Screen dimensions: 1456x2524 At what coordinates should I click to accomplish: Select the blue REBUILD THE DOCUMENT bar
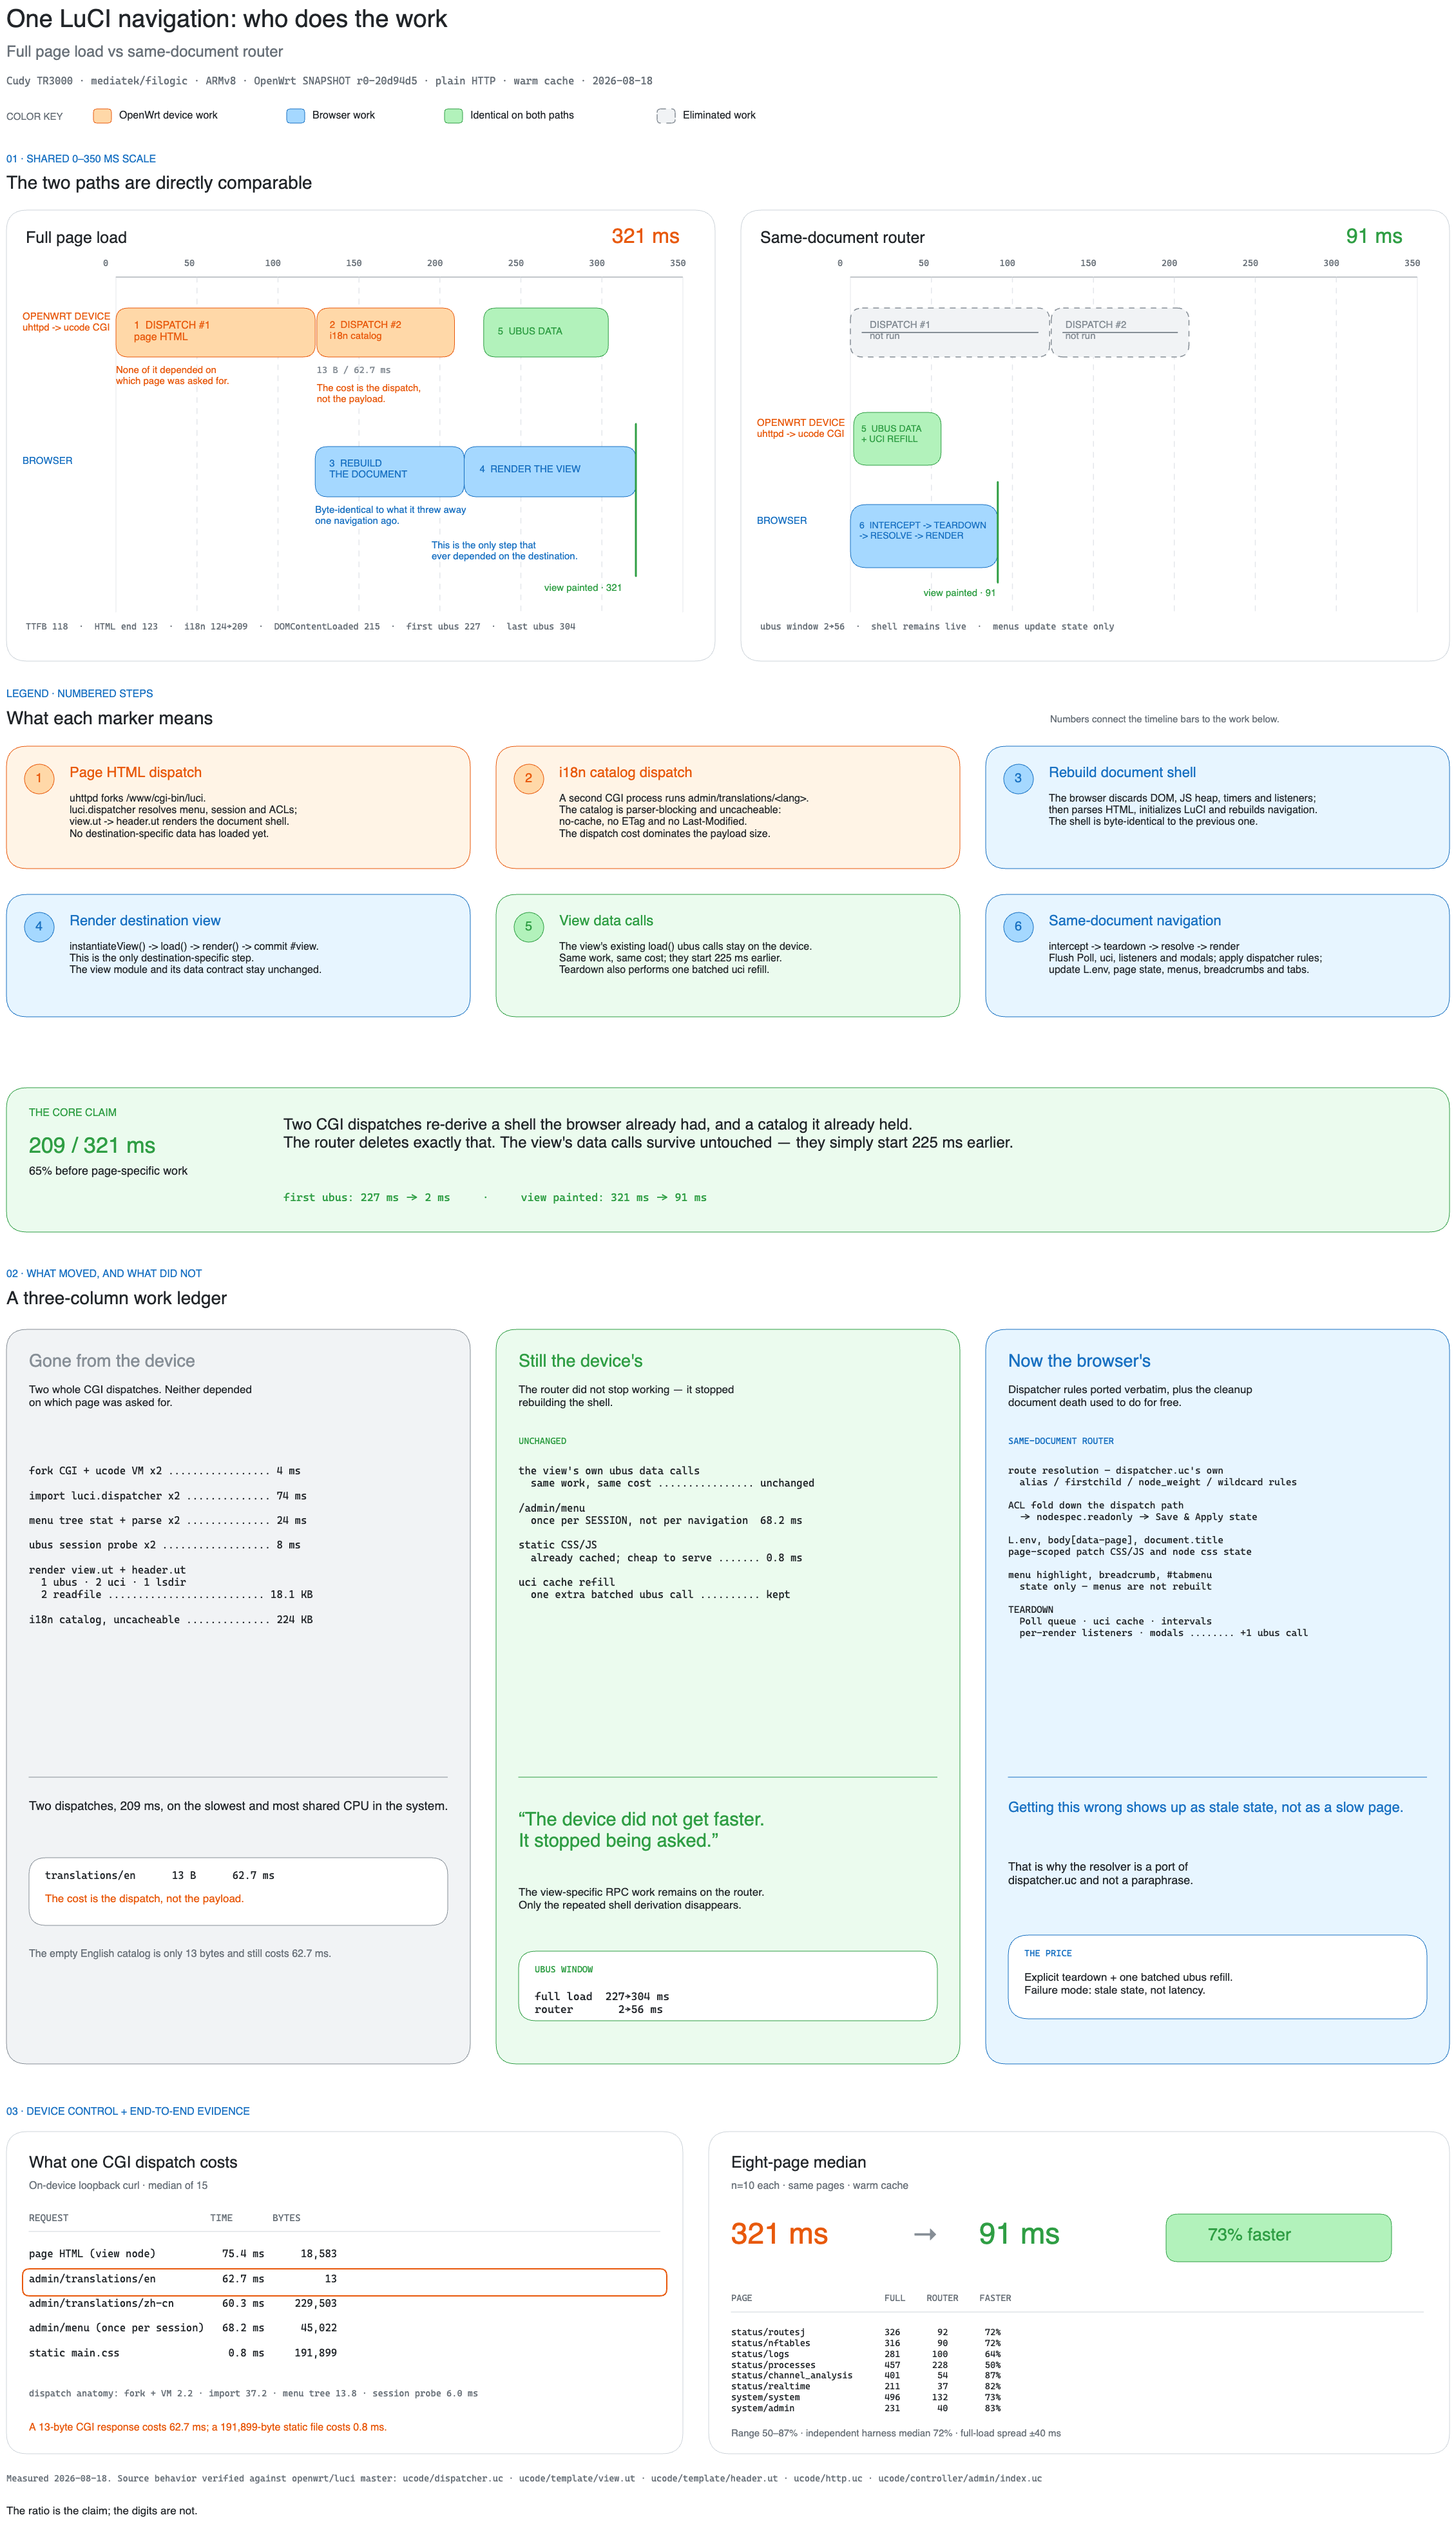(x=389, y=471)
